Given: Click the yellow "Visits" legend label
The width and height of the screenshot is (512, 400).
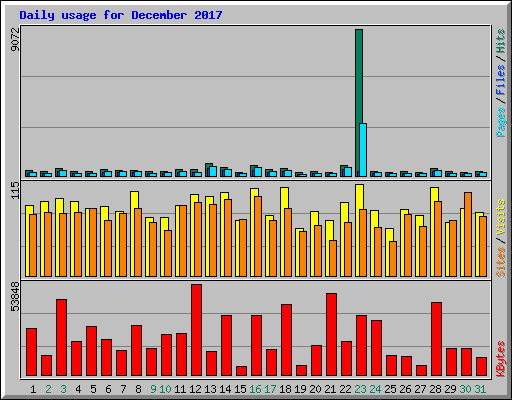Looking at the screenshot, I should click(x=501, y=217).
